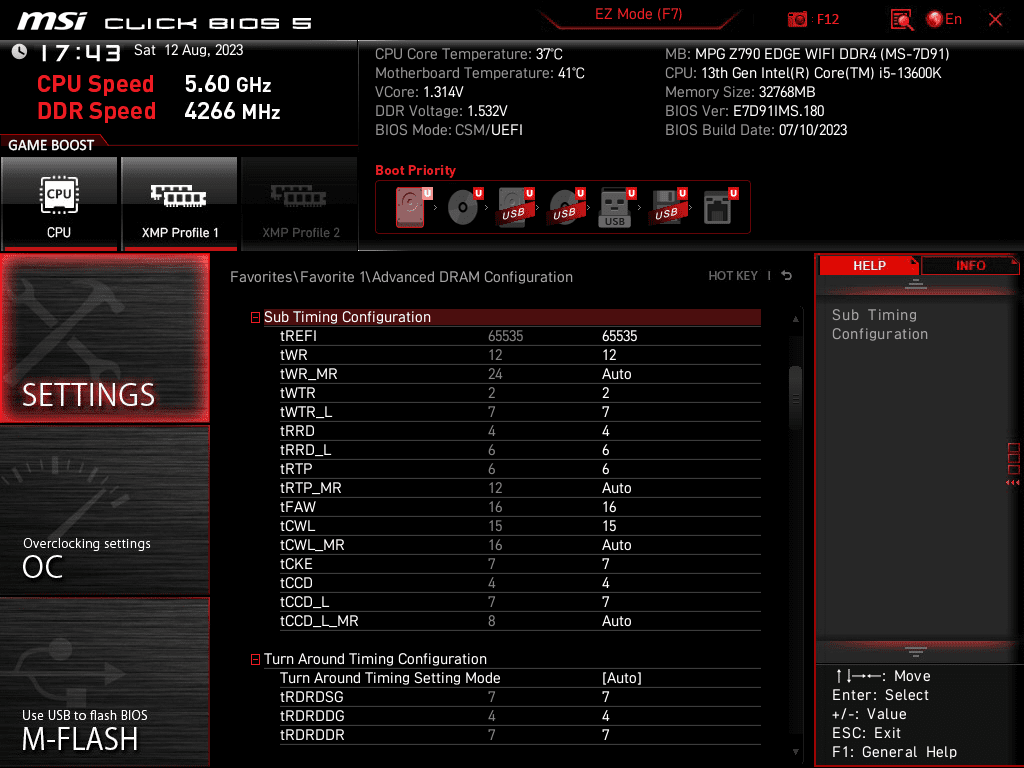Close the BIOS with the X icon
Image resolution: width=1024 pixels, height=768 pixels.
coord(995,20)
